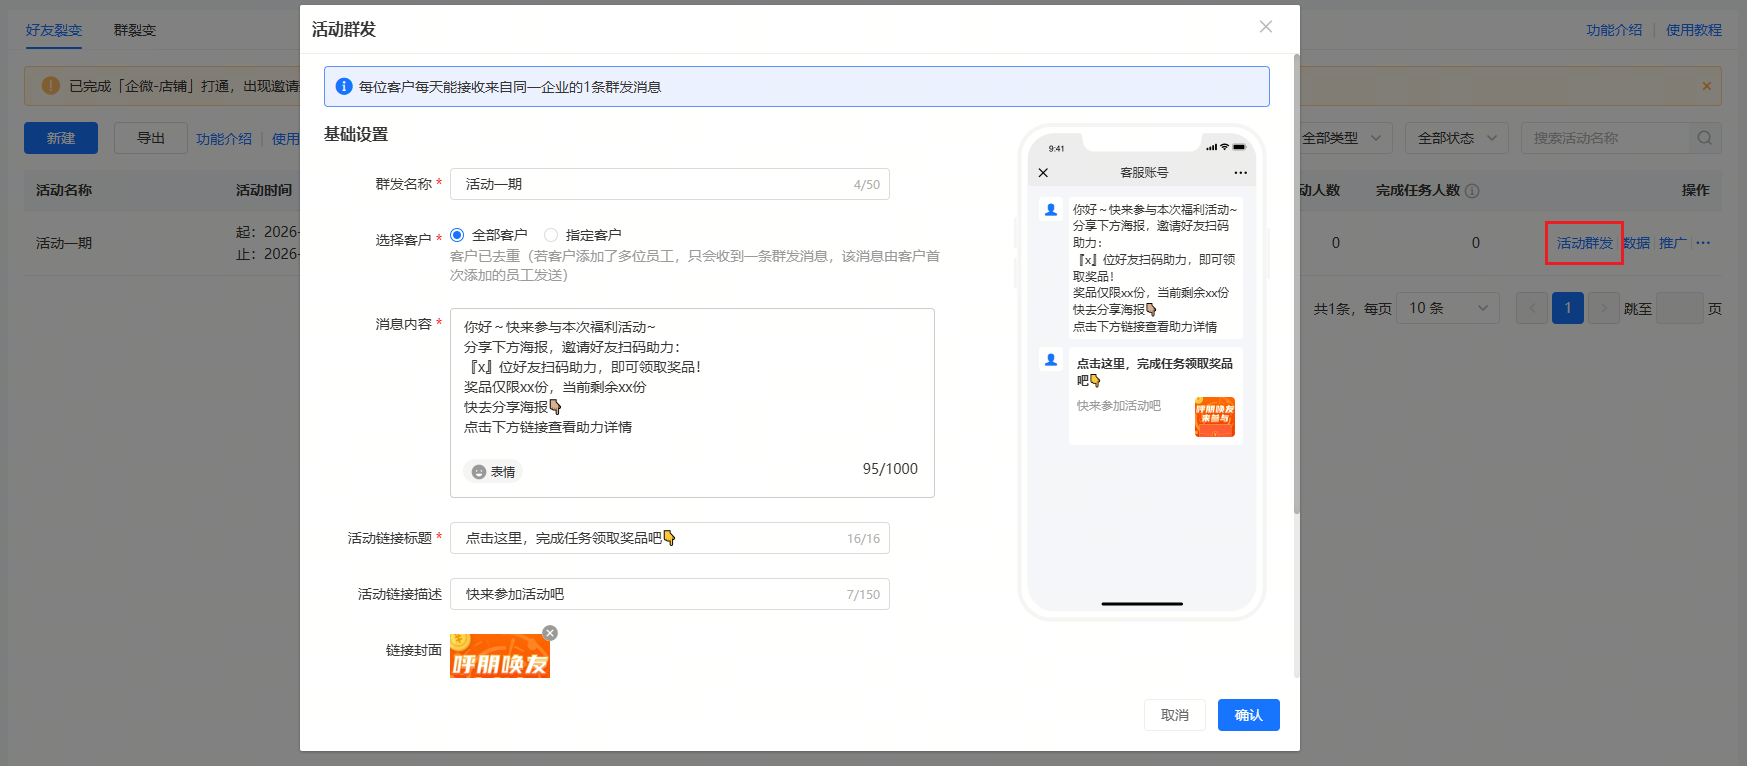Open the 功能介绍 link at top right

[x=1614, y=30]
